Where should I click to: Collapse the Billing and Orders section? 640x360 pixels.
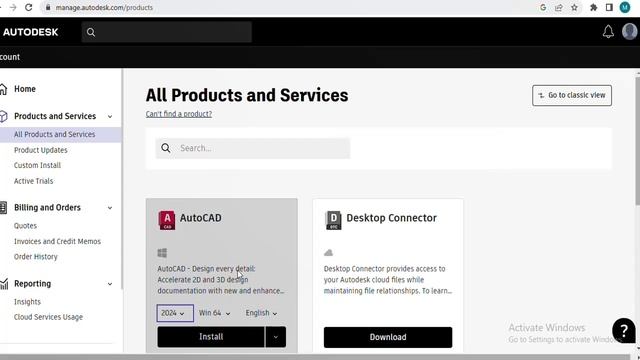(110, 208)
